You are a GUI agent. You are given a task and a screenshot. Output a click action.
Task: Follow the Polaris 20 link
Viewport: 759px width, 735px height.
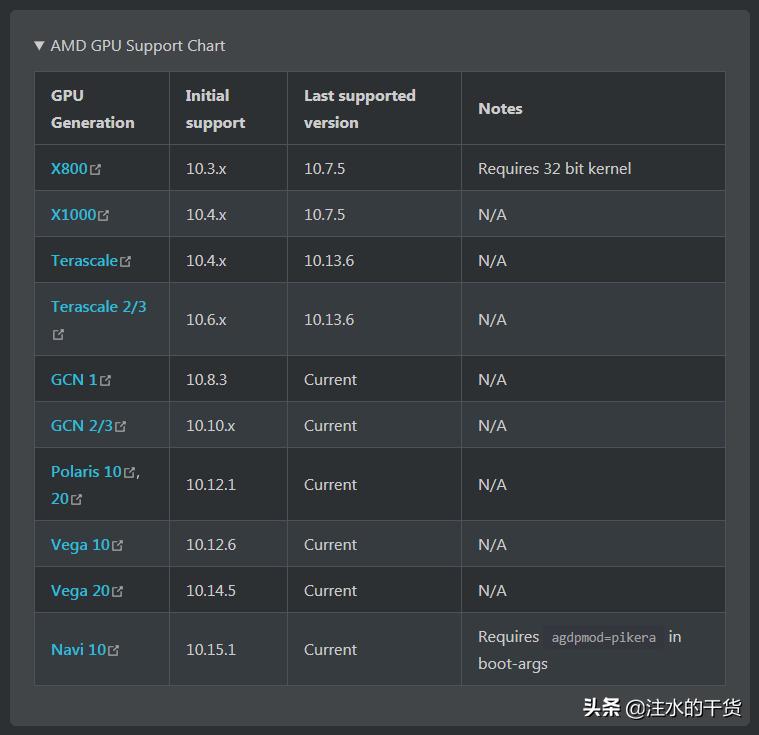coord(60,498)
